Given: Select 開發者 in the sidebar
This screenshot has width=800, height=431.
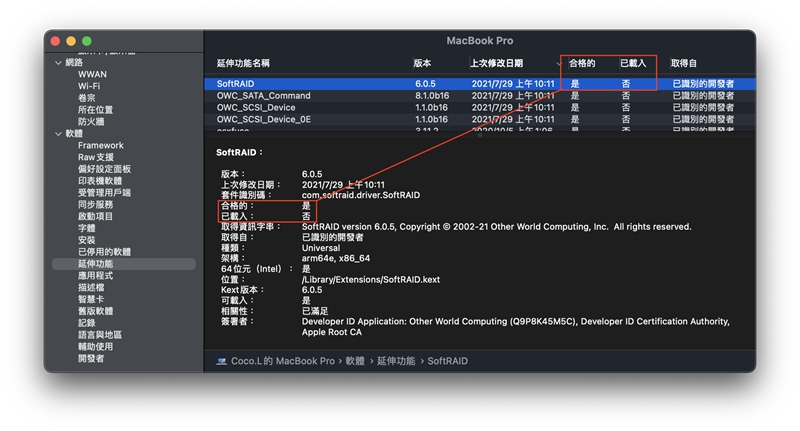Looking at the screenshot, I should (x=91, y=358).
